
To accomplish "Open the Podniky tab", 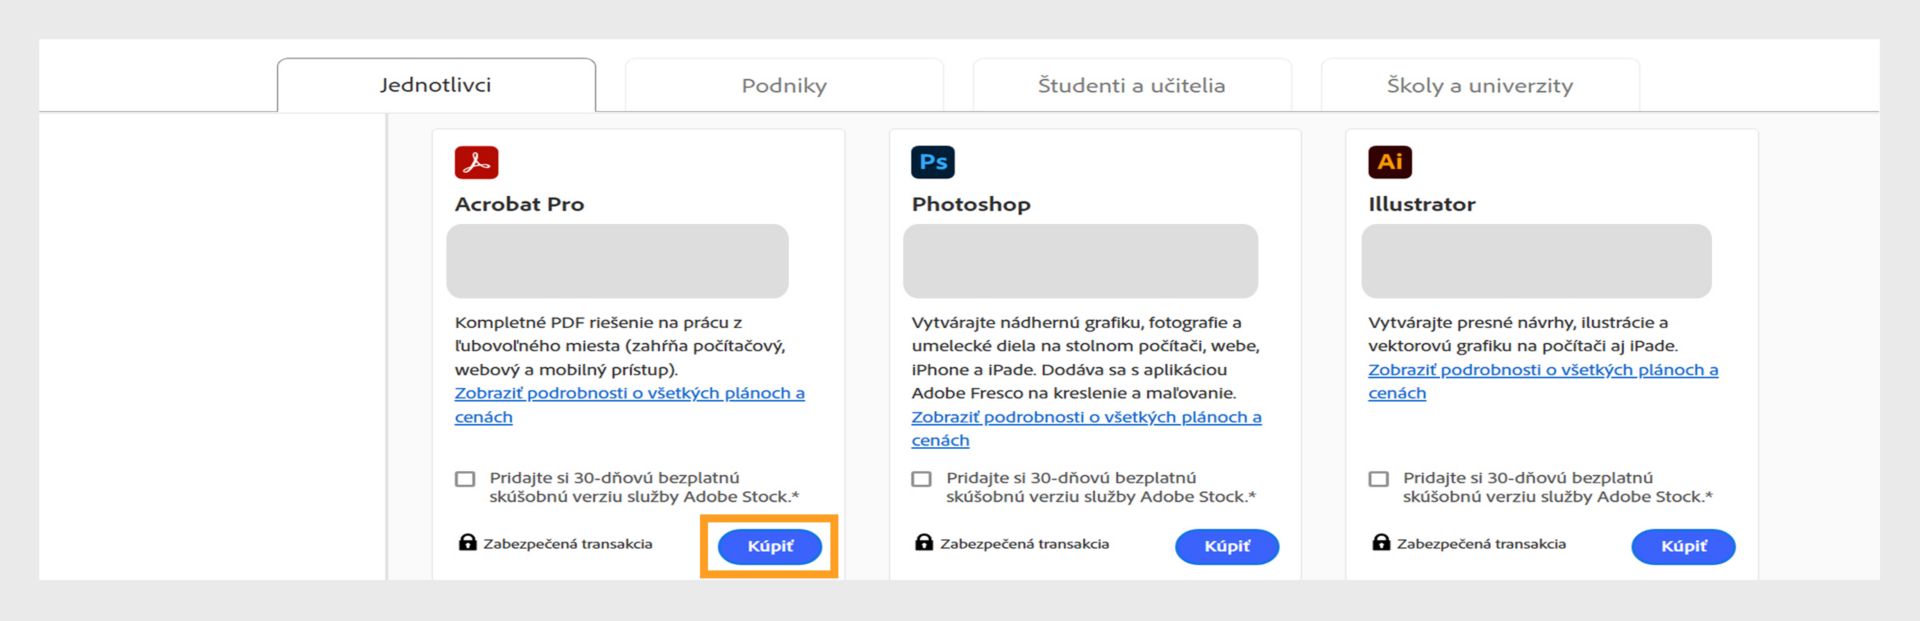I will [x=784, y=86].
